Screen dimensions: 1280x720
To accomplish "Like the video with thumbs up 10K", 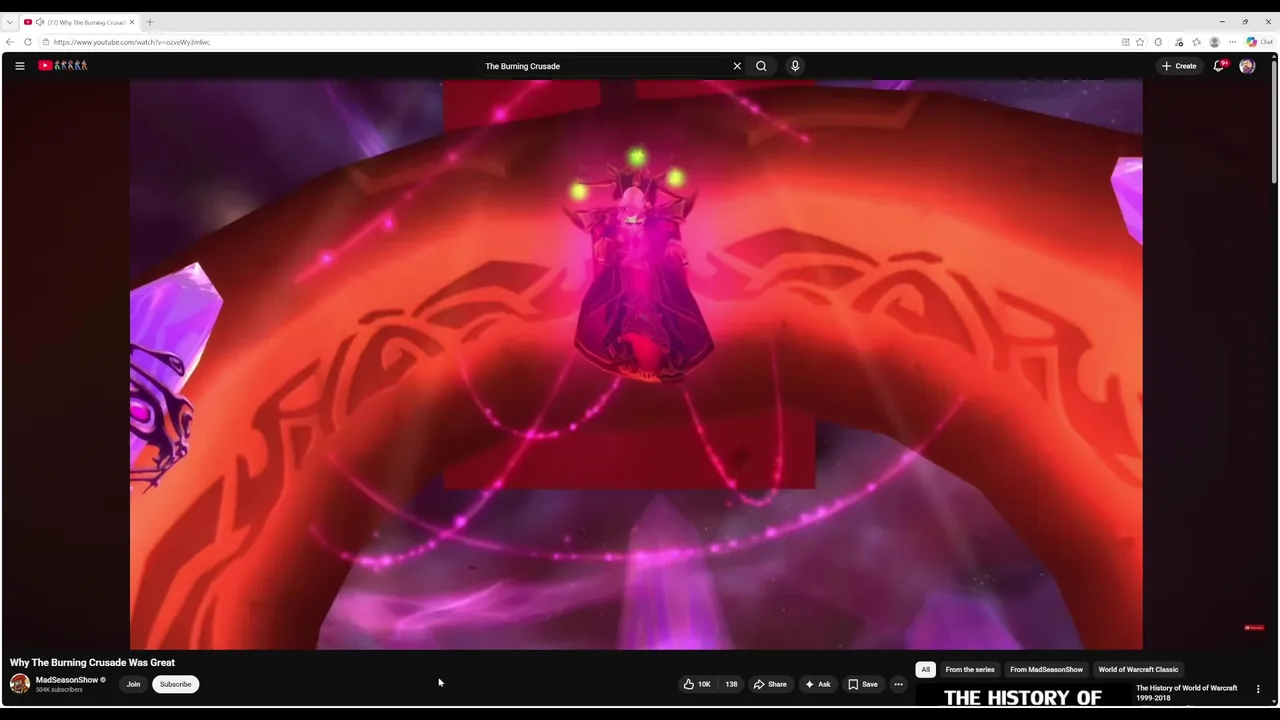I will point(697,684).
